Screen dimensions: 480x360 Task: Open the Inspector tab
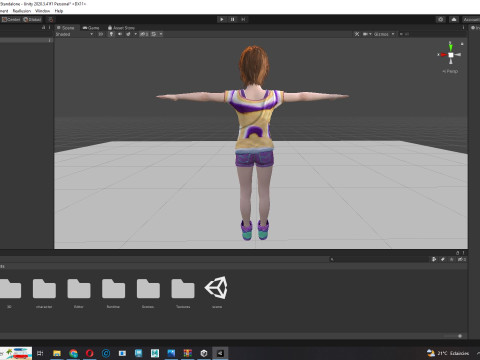(475, 28)
